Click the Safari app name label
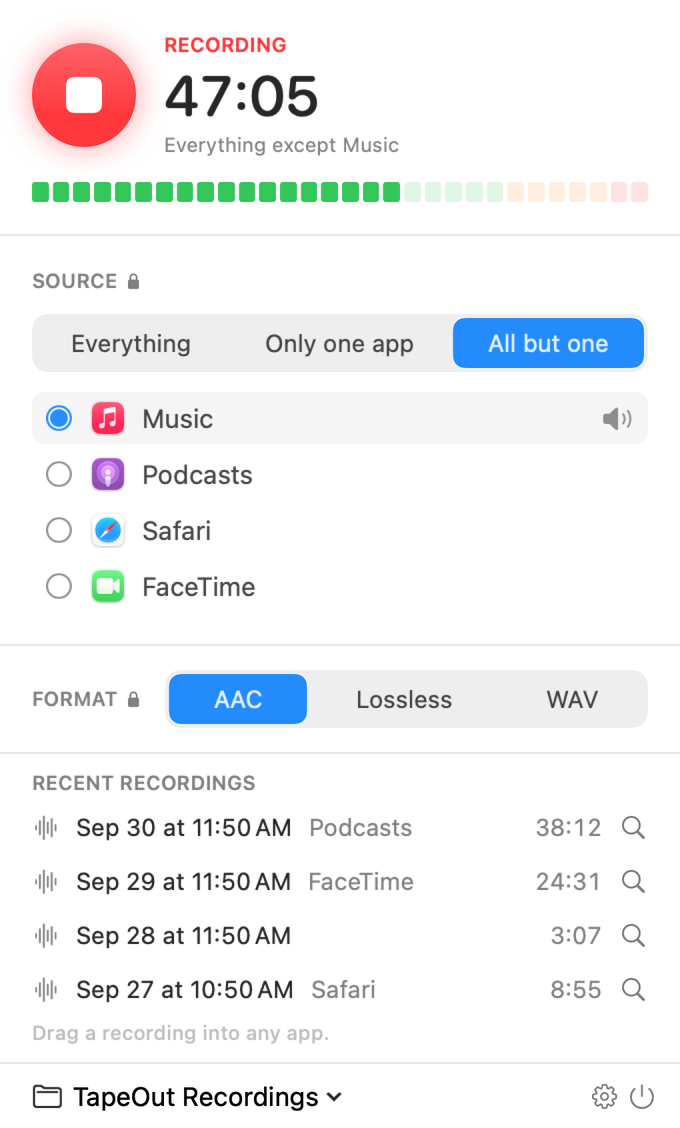680x1128 pixels. coord(177,531)
